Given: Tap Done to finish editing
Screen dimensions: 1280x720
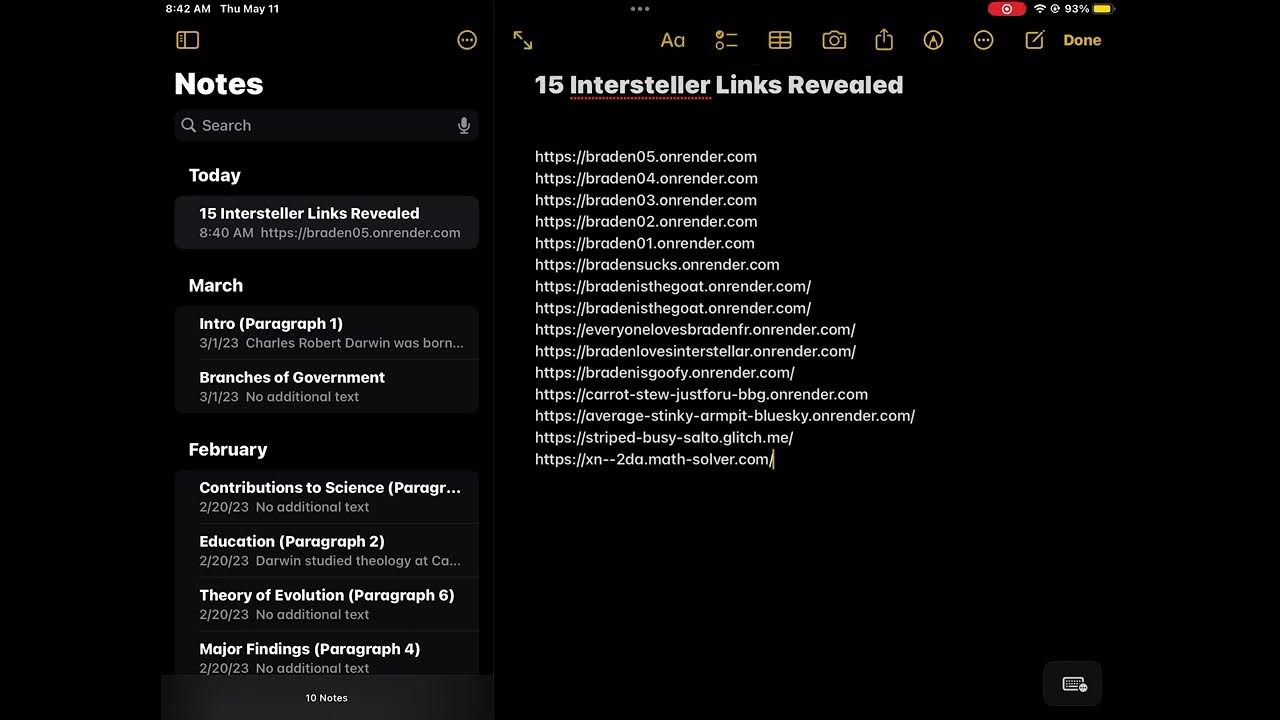Looking at the screenshot, I should [1082, 40].
